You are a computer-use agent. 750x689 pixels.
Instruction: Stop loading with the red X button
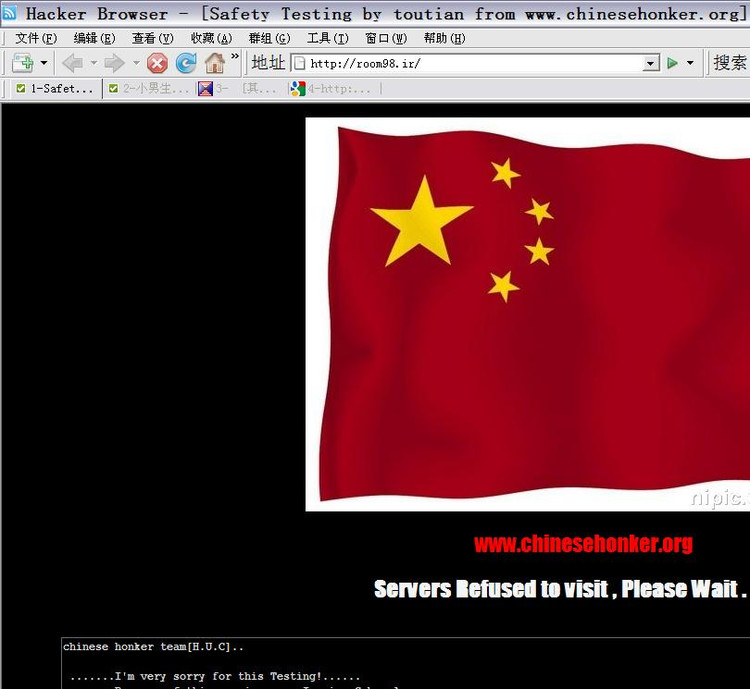(157, 63)
